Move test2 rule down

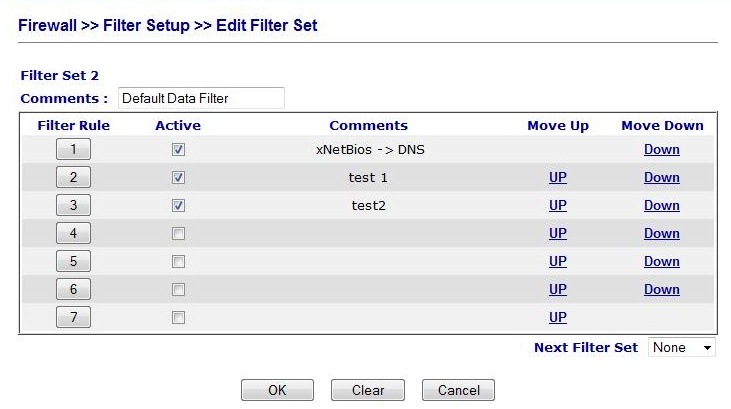pyautogui.click(x=661, y=206)
